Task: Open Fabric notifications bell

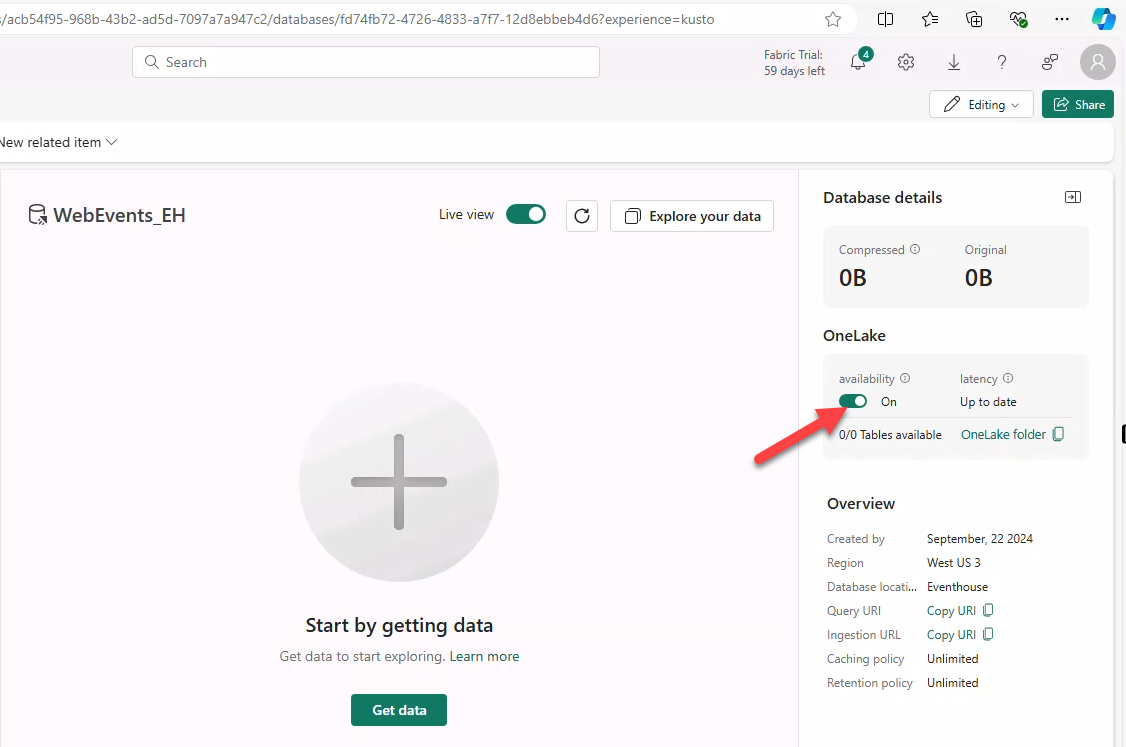Action: tap(857, 62)
